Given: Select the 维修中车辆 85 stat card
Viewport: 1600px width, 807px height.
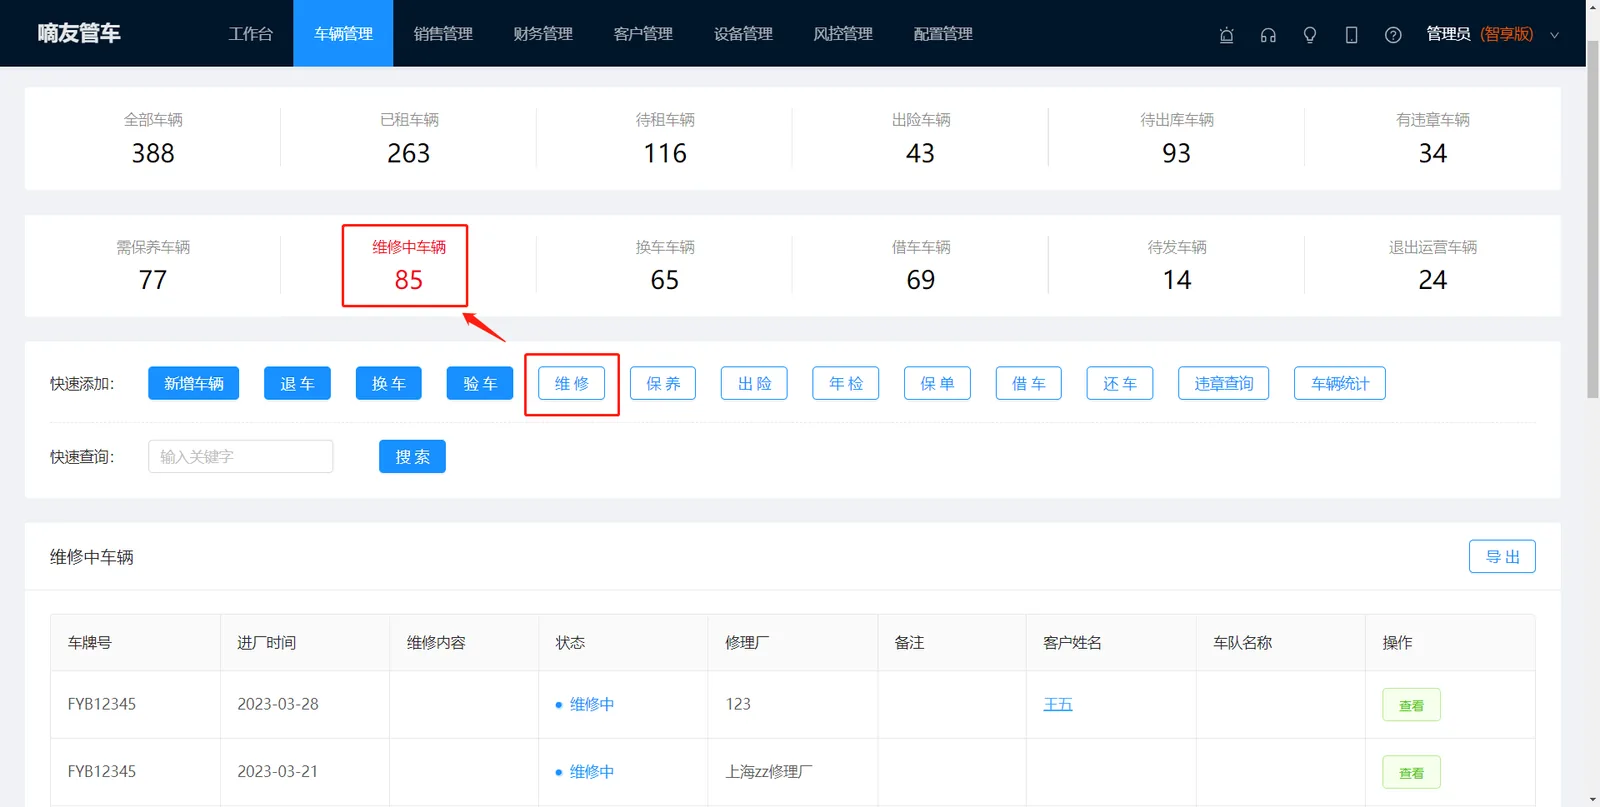Looking at the screenshot, I should tap(409, 265).
